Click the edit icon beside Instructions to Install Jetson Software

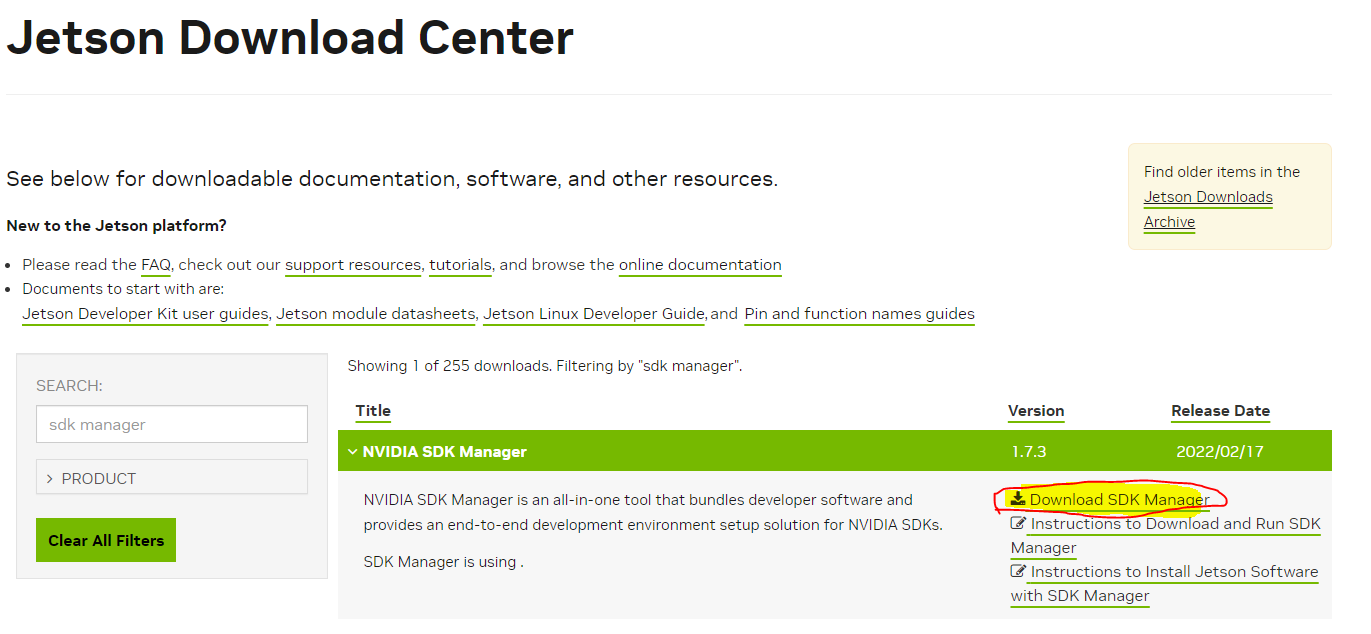pyautogui.click(x=1018, y=571)
